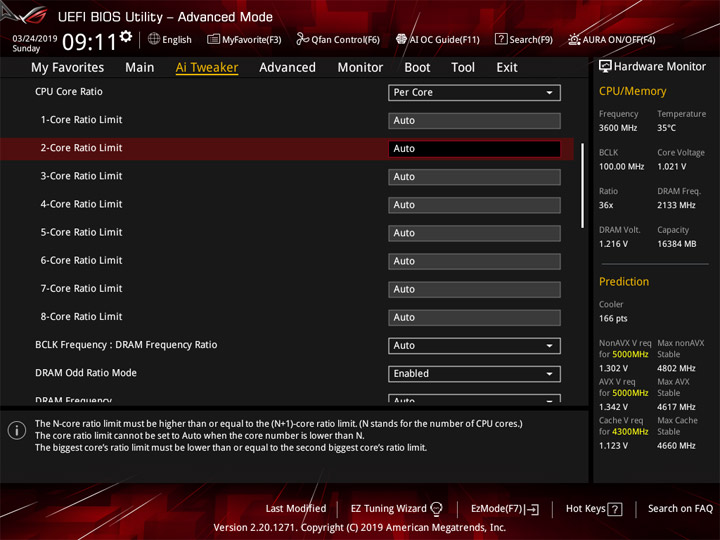The image size is (720, 540).
Task: Expand the CPU Core Ratio dropdown
Action: click(474, 92)
